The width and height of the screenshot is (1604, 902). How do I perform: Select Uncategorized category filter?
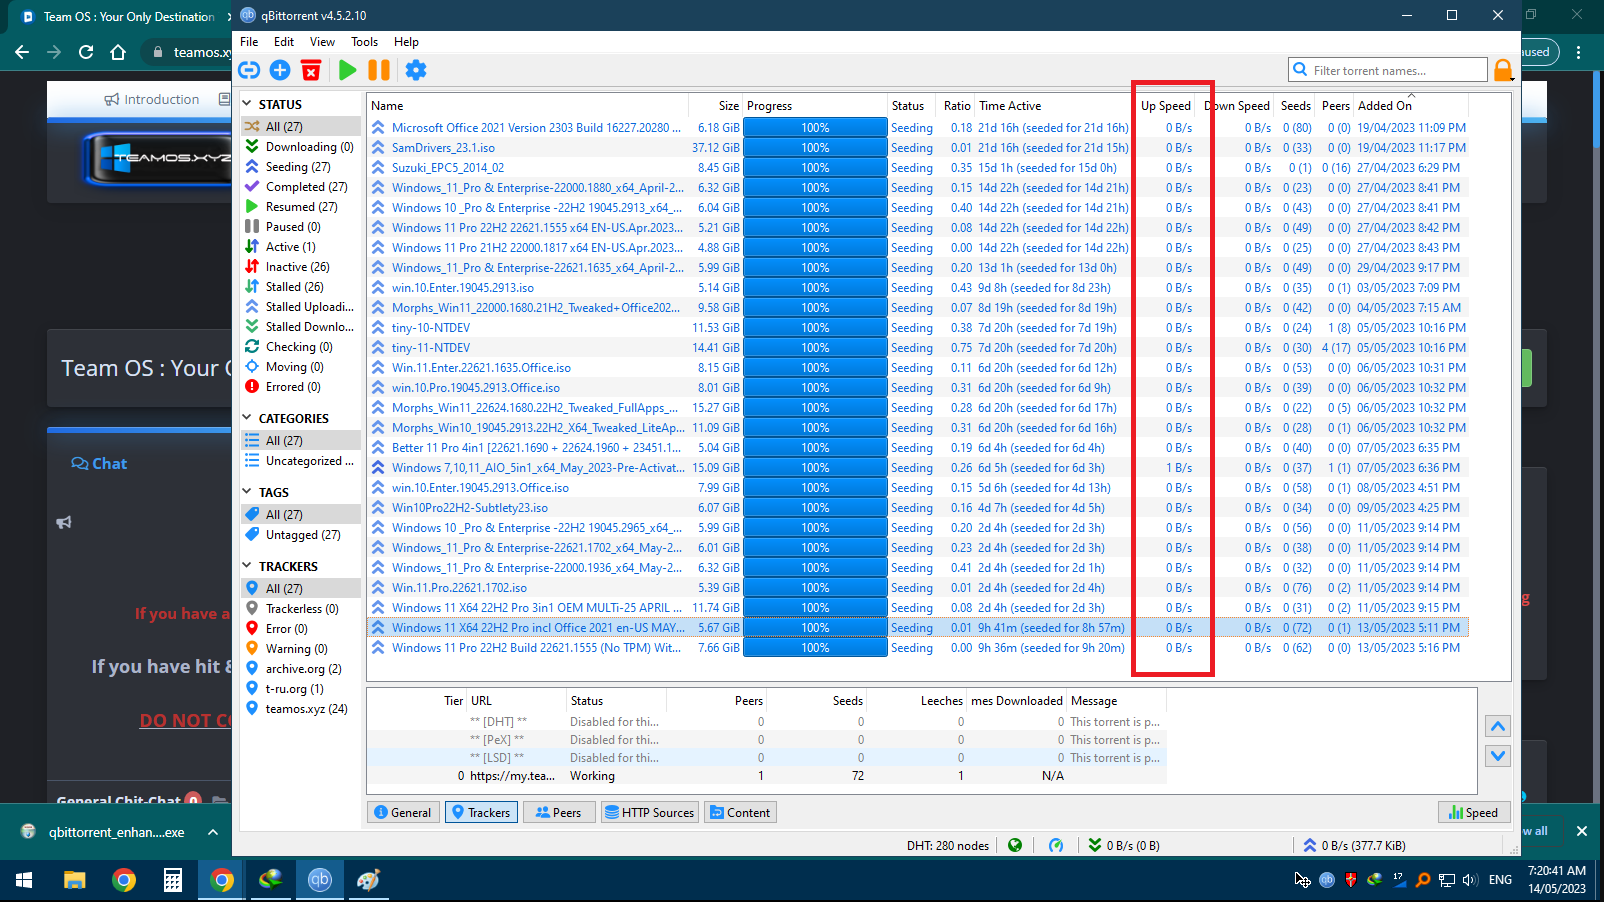300,461
